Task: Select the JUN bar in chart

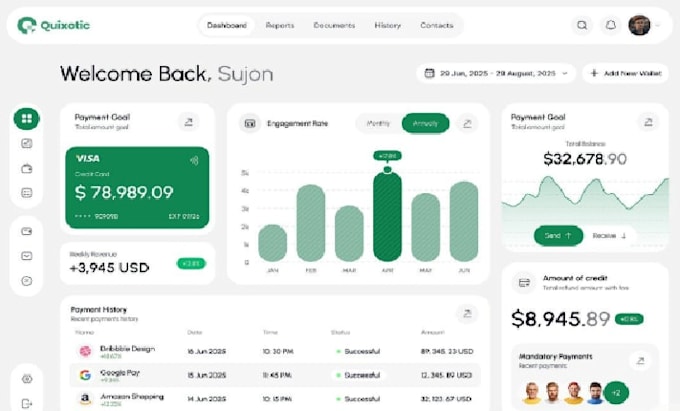Action: click(x=464, y=222)
